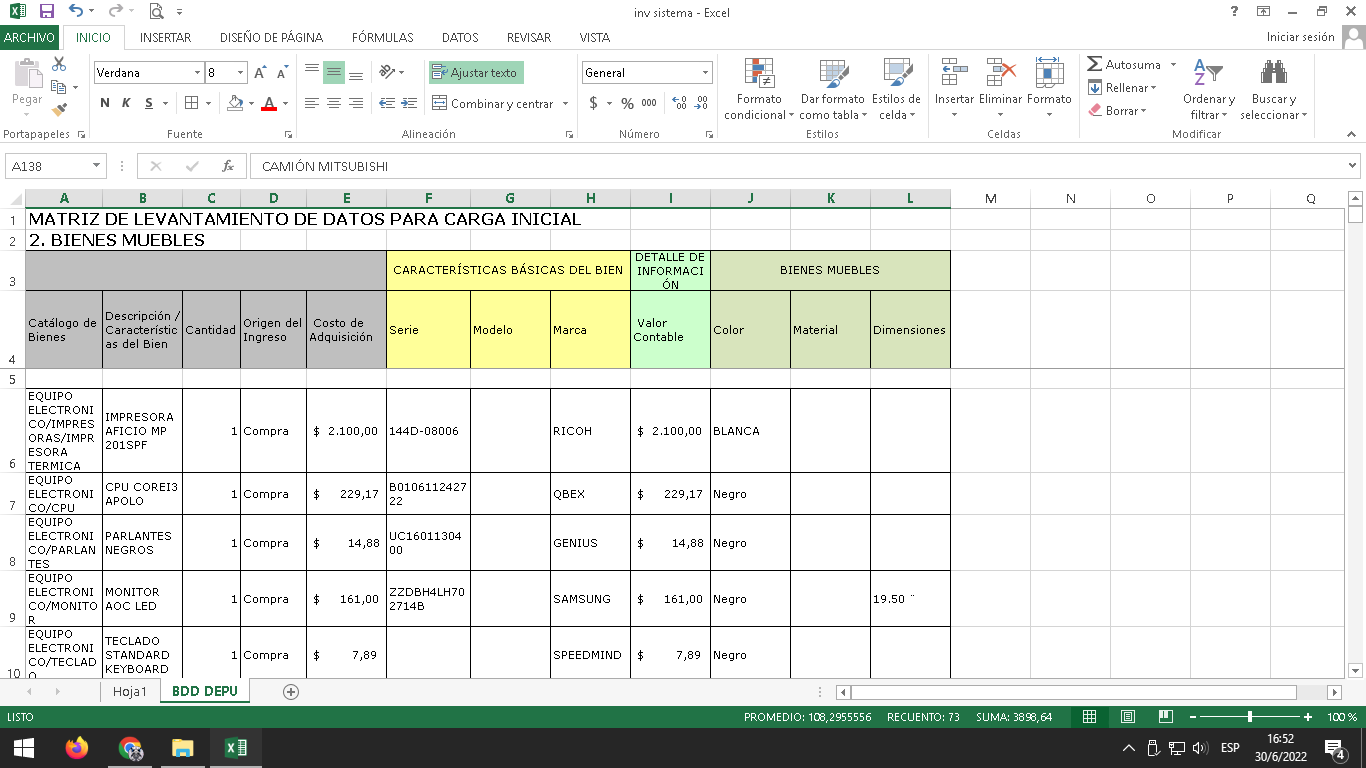Click the zoom slider handle
This screenshot has width=1366, height=768.
(x=1250, y=717)
